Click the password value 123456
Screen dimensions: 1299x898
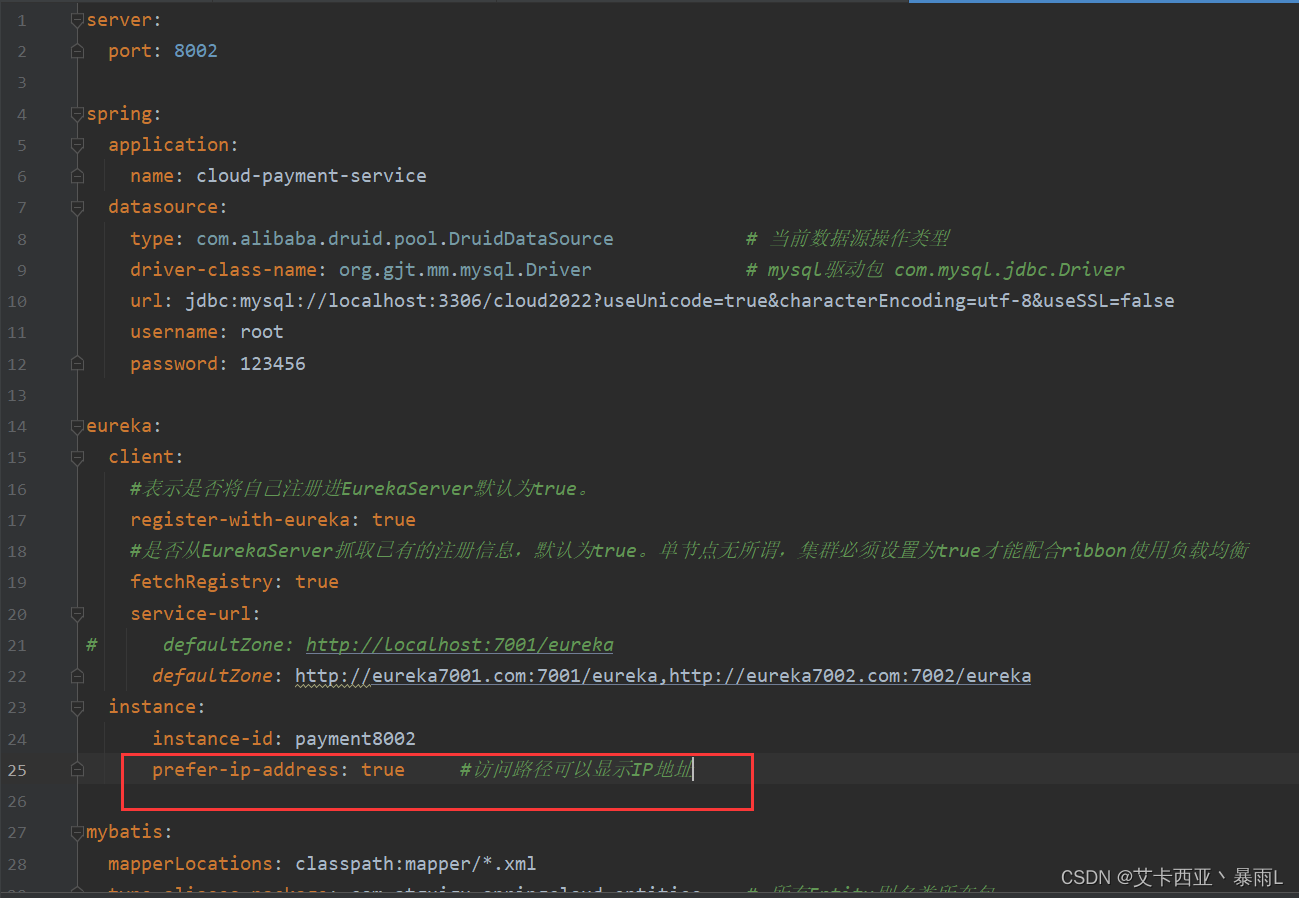pos(273,363)
